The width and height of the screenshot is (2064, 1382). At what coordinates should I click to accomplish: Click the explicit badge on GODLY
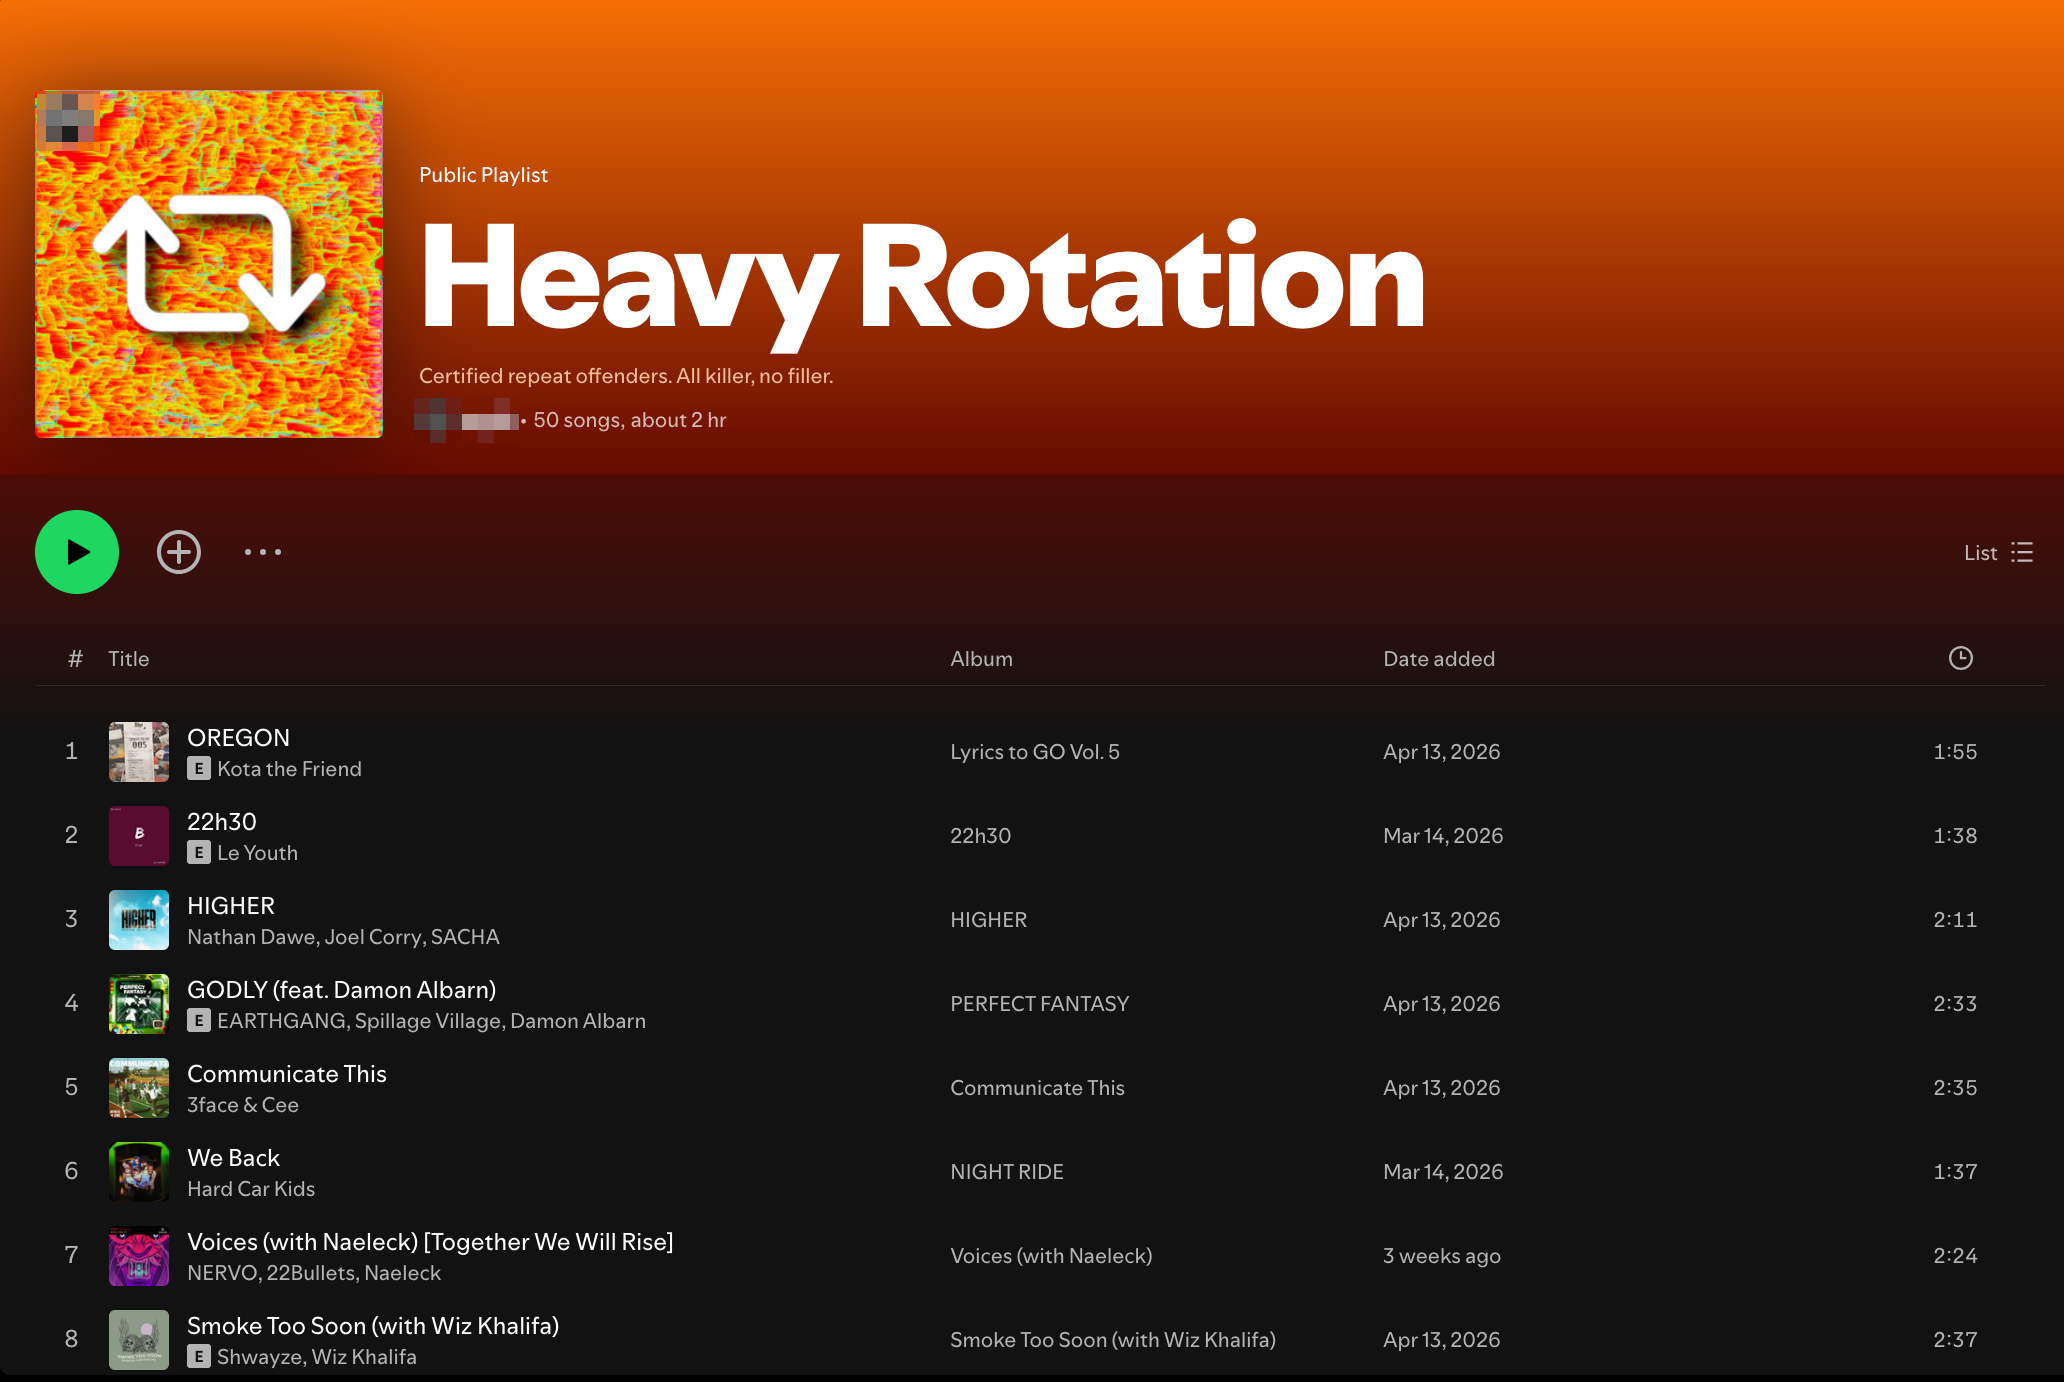click(x=199, y=1021)
